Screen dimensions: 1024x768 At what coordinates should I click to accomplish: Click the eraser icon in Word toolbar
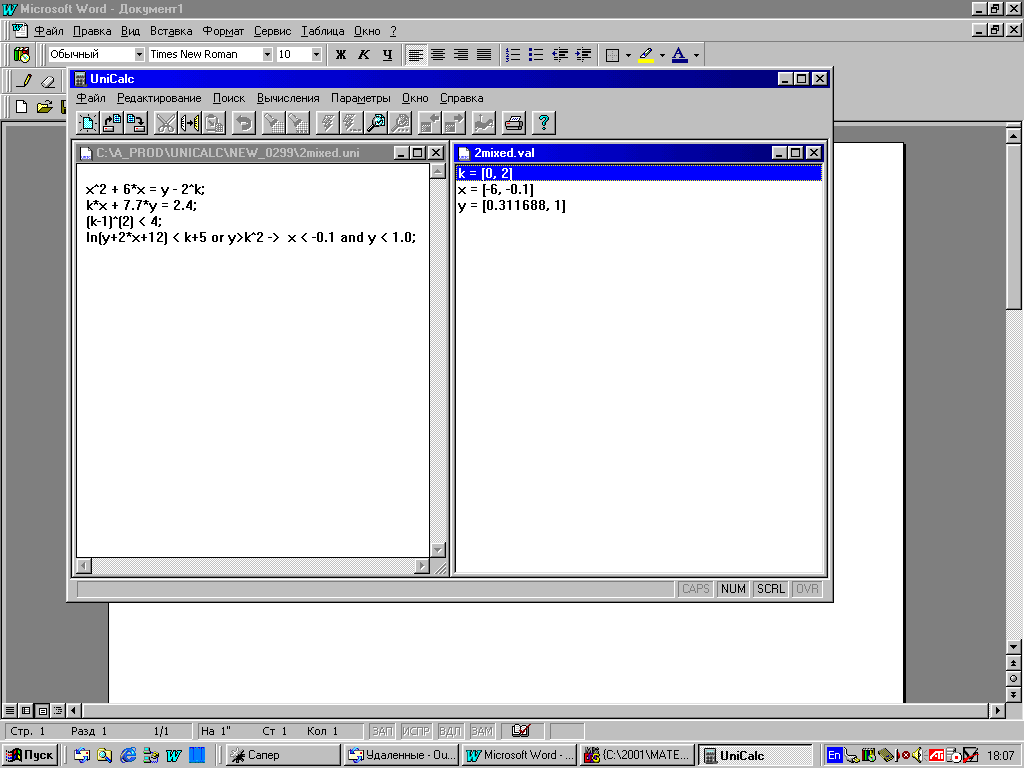[48, 81]
